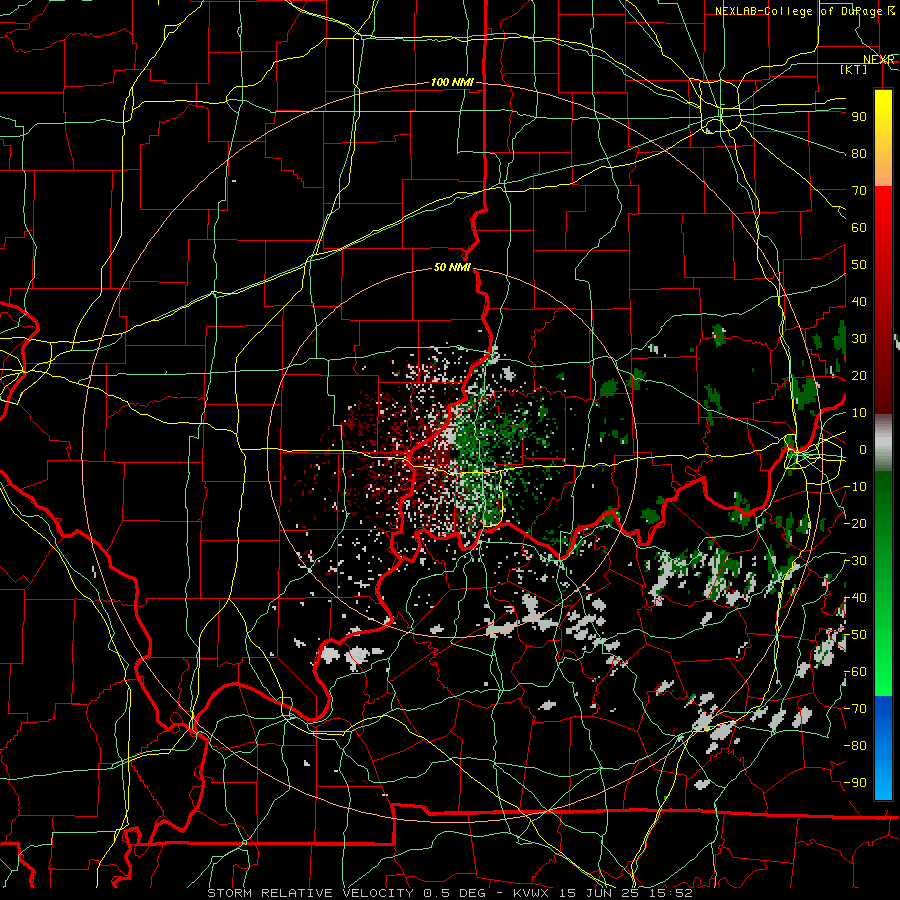Viewport: 900px width, 900px height.
Task: Click "STORM RELATIVE VELOCITY" in the caption
Action: (313, 893)
